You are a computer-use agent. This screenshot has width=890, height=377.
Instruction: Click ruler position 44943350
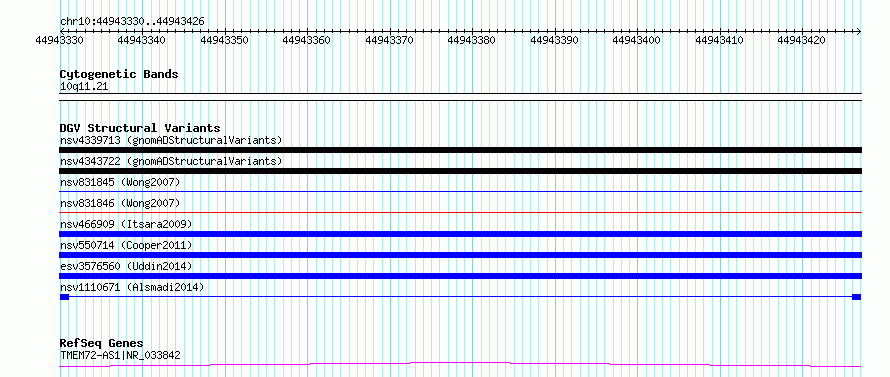225,40
